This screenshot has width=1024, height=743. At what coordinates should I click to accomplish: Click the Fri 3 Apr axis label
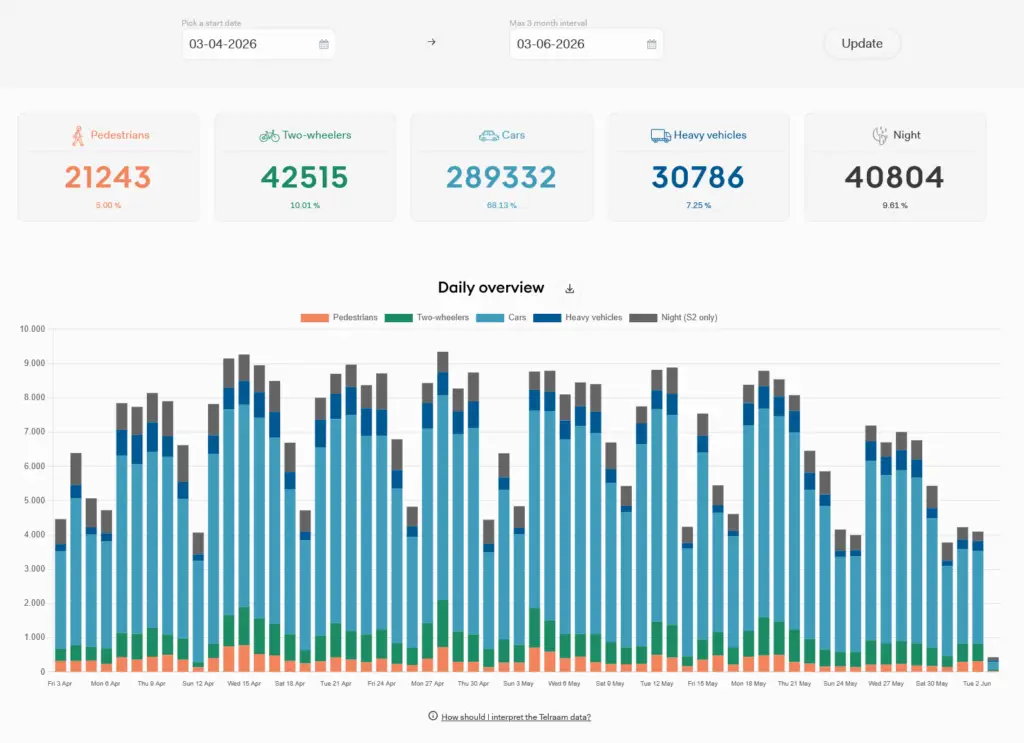[x=59, y=684]
